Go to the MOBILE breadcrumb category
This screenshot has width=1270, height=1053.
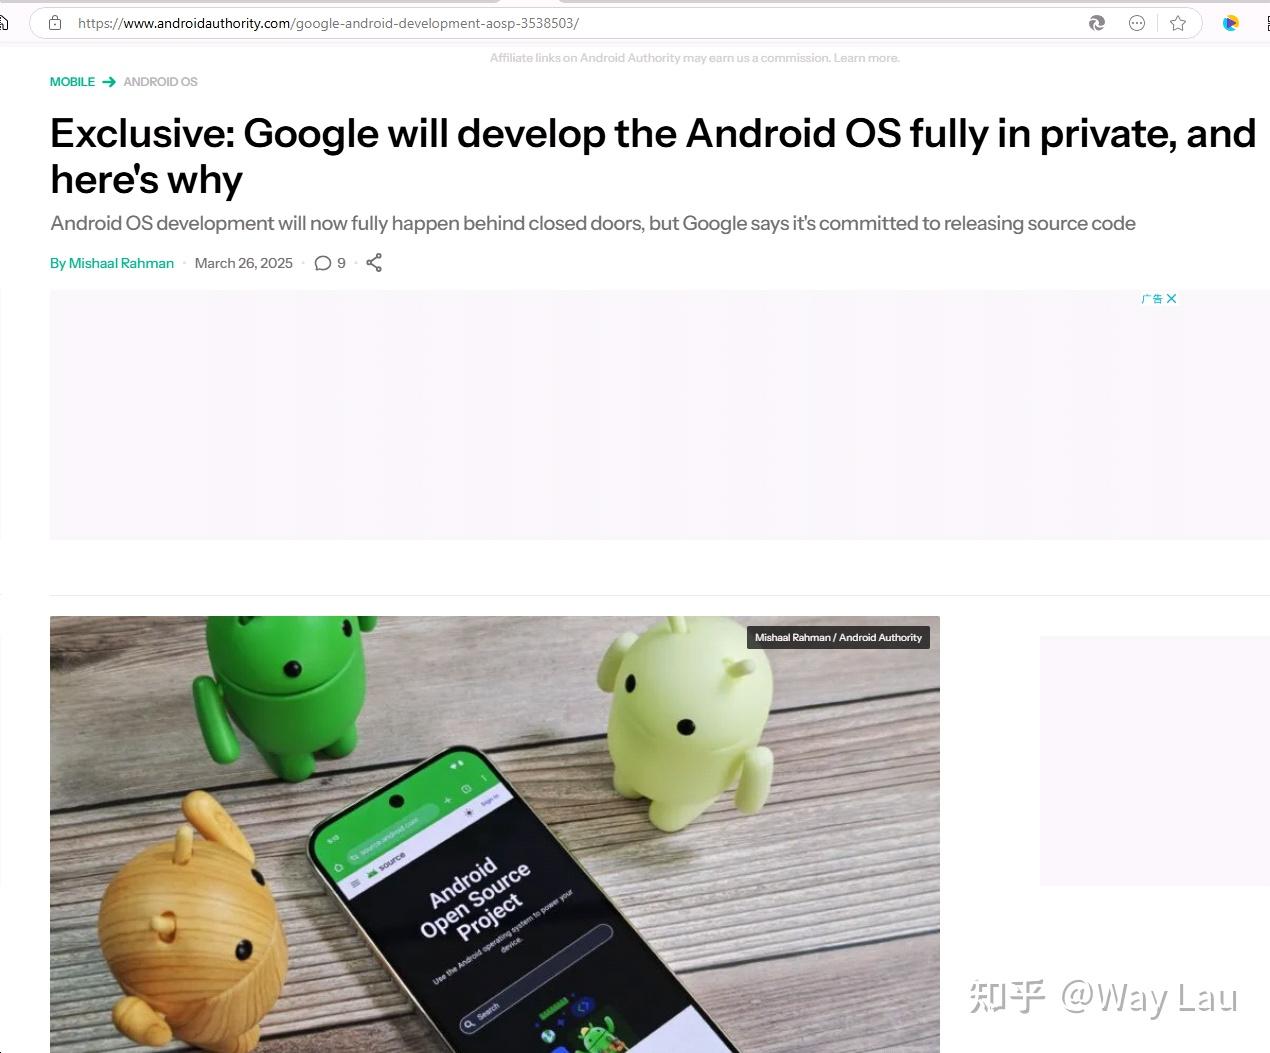pos(72,82)
